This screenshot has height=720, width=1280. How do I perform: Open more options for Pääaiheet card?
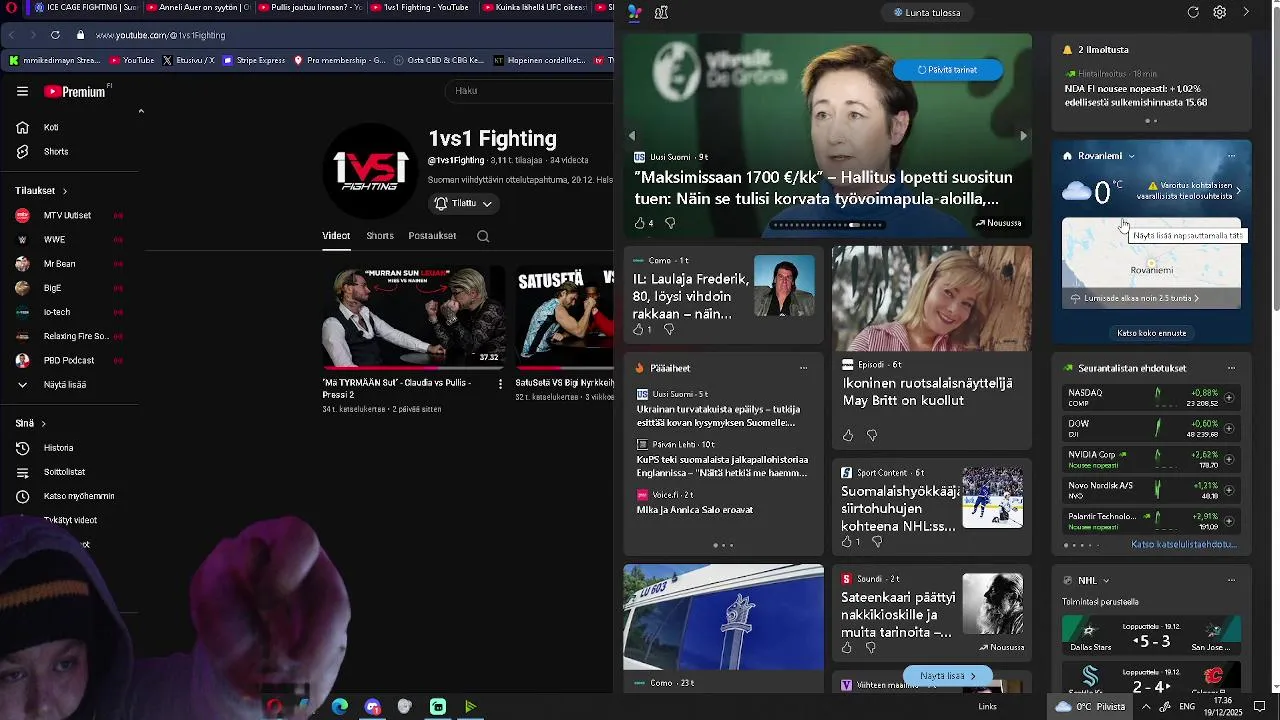(803, 368)
